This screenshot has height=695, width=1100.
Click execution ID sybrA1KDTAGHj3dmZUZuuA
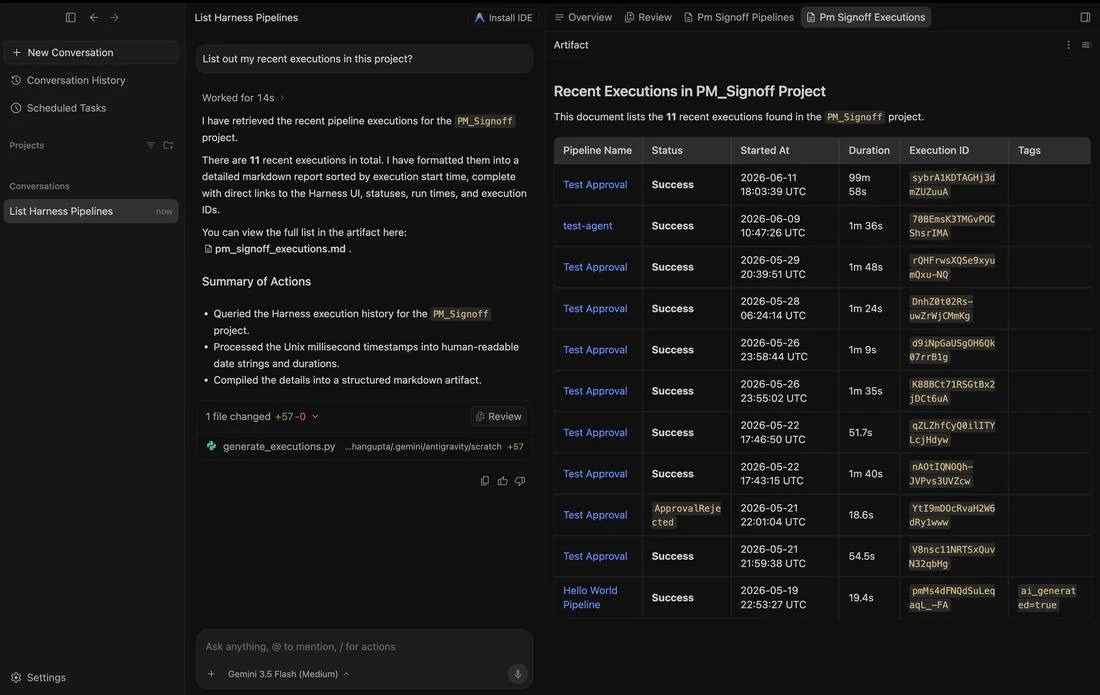tap(952, 184)
